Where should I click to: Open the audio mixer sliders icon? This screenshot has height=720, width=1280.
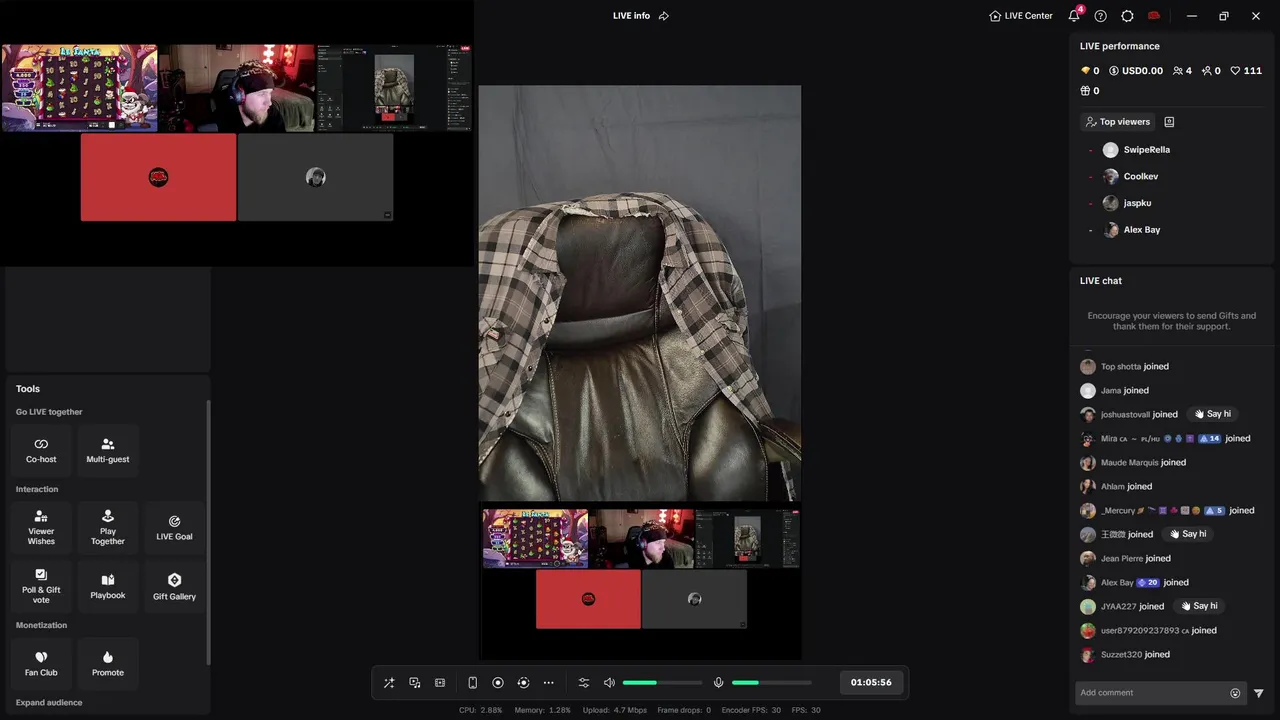coord(584,683)
